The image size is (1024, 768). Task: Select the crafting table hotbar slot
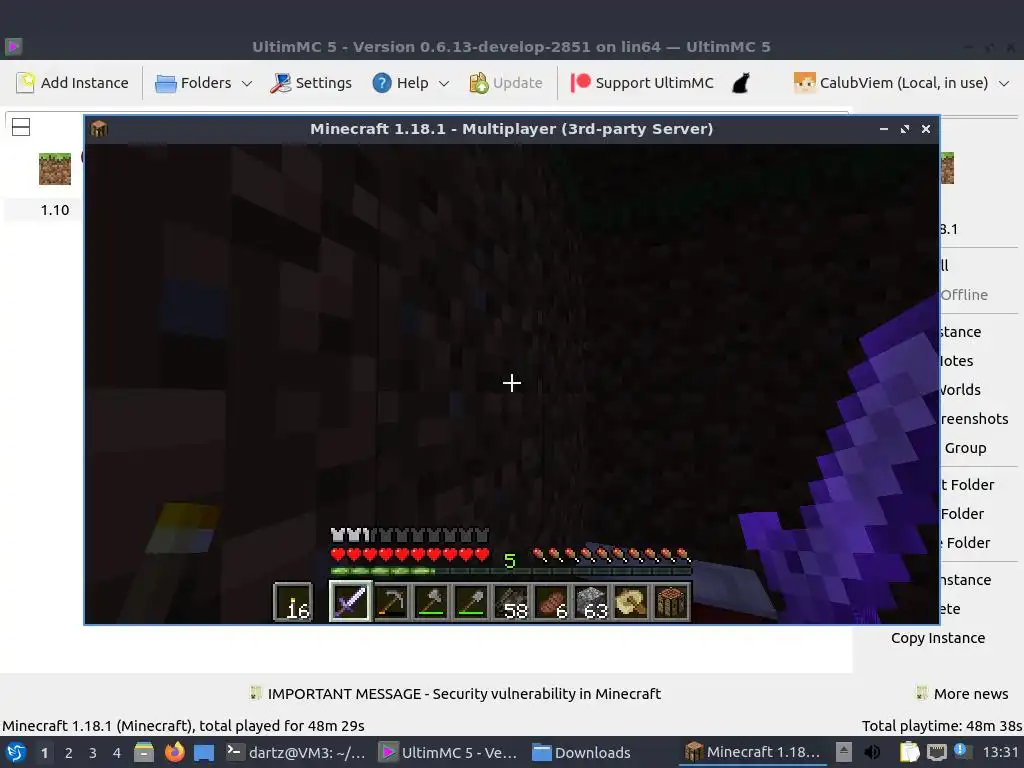tap(671, 601)
